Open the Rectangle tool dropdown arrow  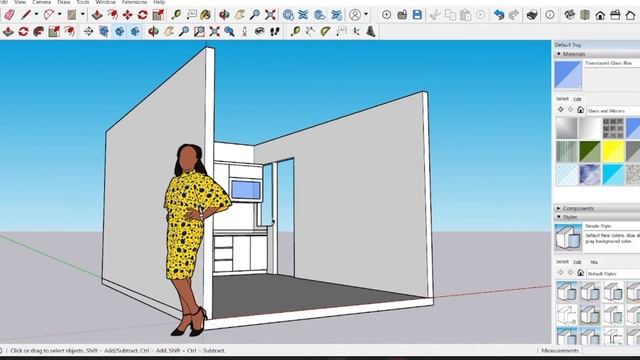[x=82, y=15]
